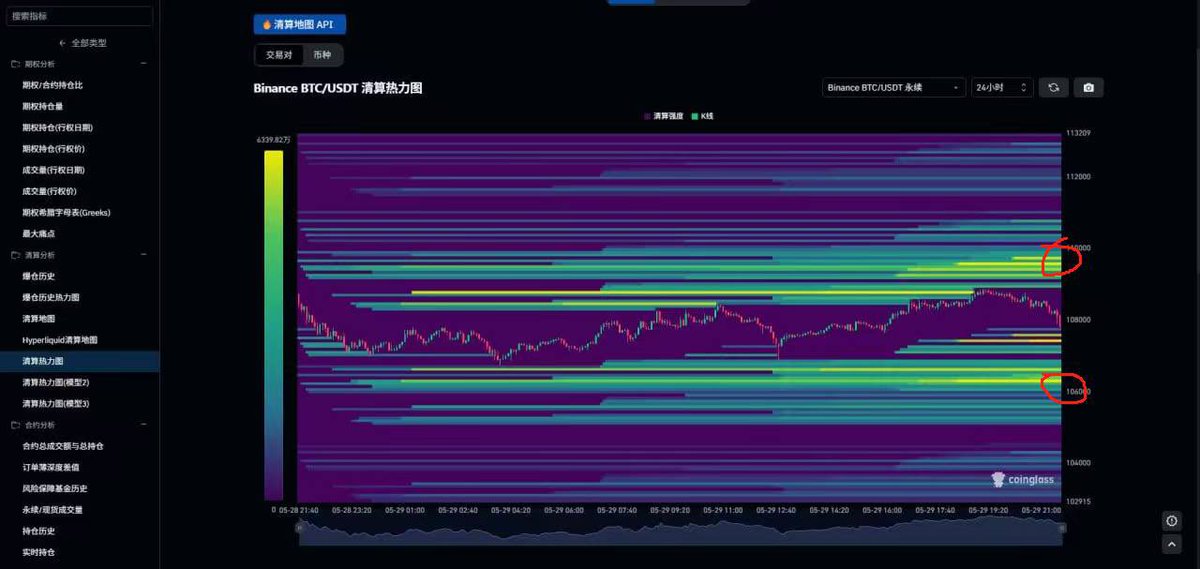Click 全部类型 back link
This screenshot has width=1200, height=569.
(x=89, y=43)
